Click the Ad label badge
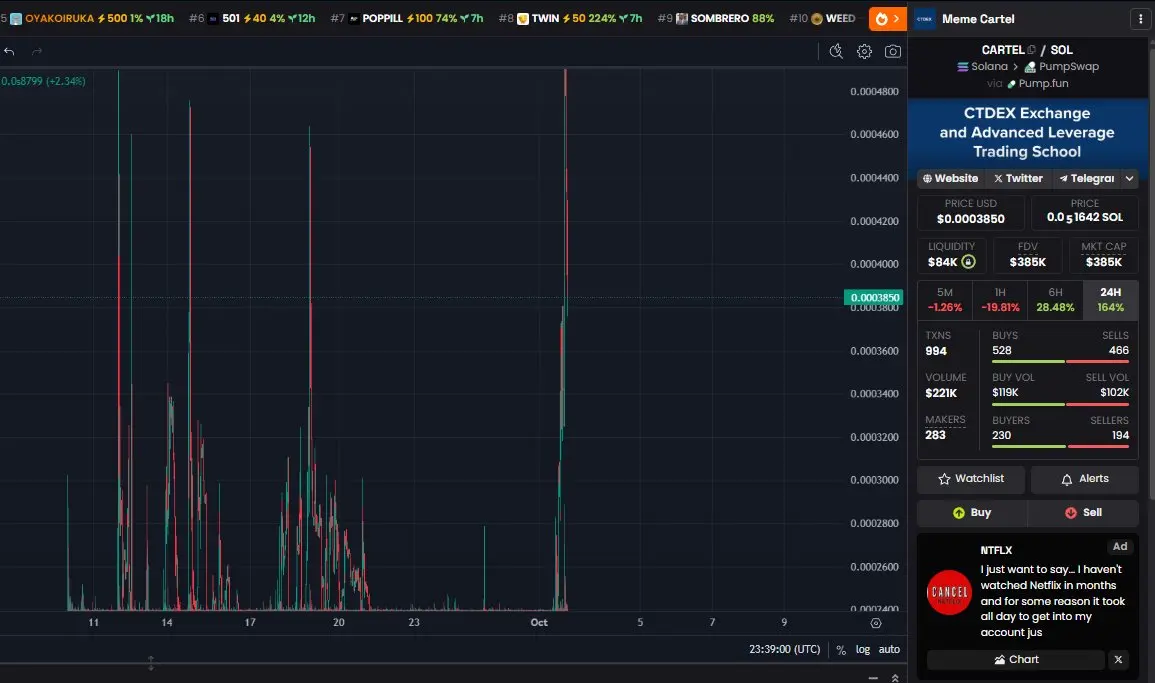This screenshot has width=1155, height=683. click(x=1120, y=547)
